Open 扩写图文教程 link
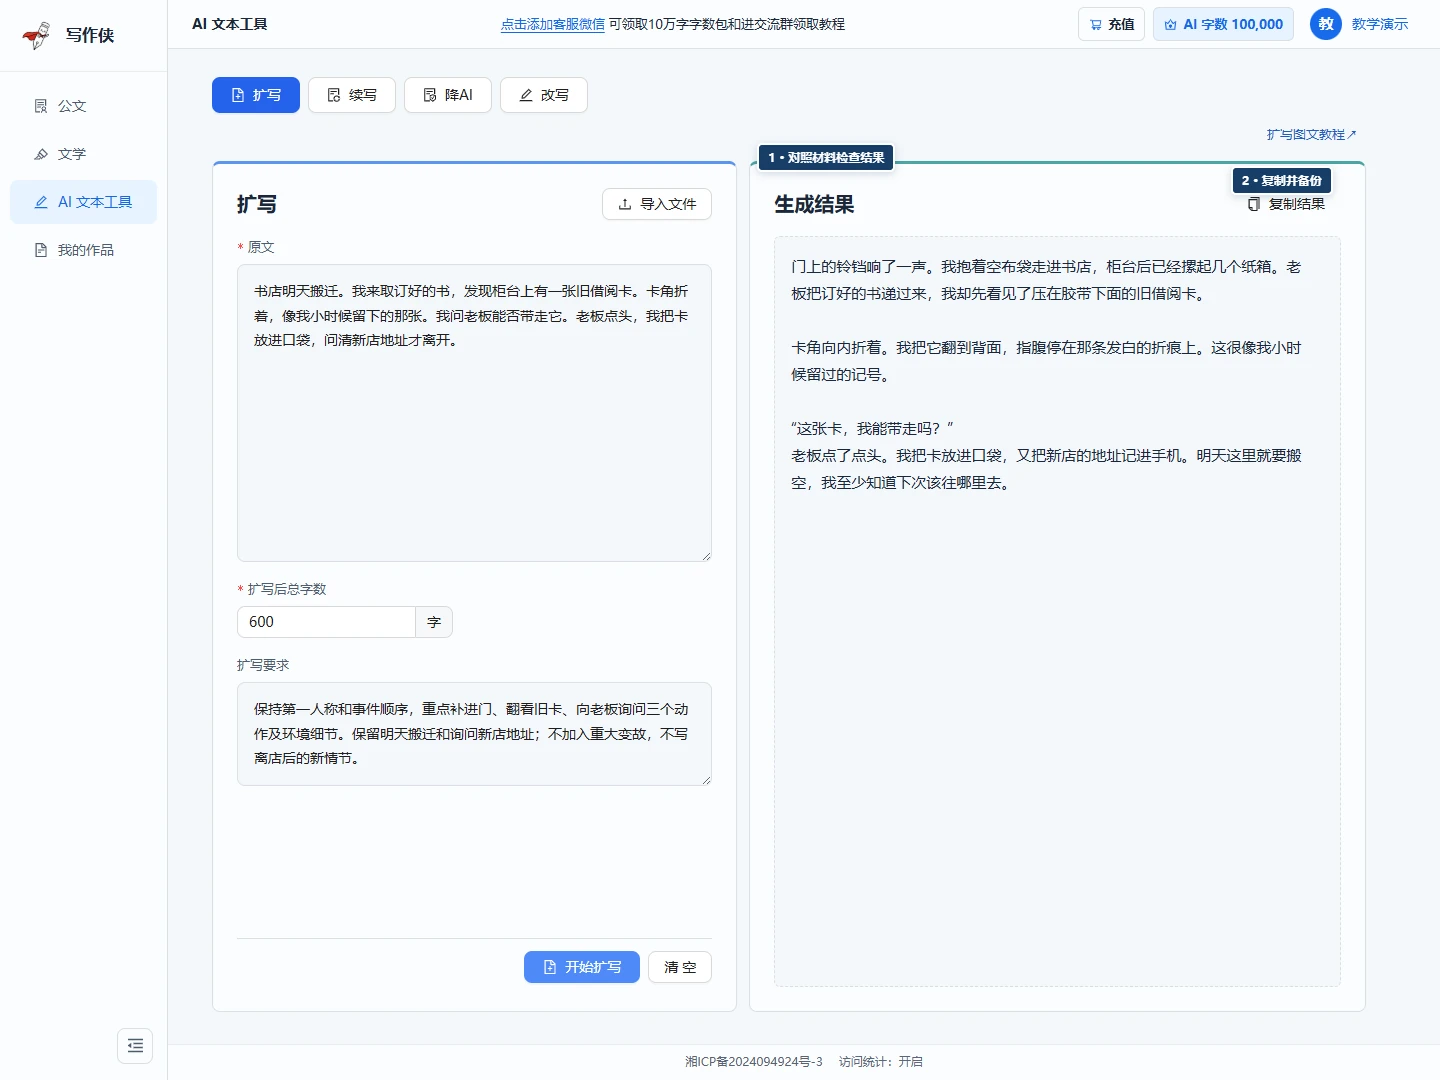This screenshot has height=1080, width=1440. click(1311, 134)
